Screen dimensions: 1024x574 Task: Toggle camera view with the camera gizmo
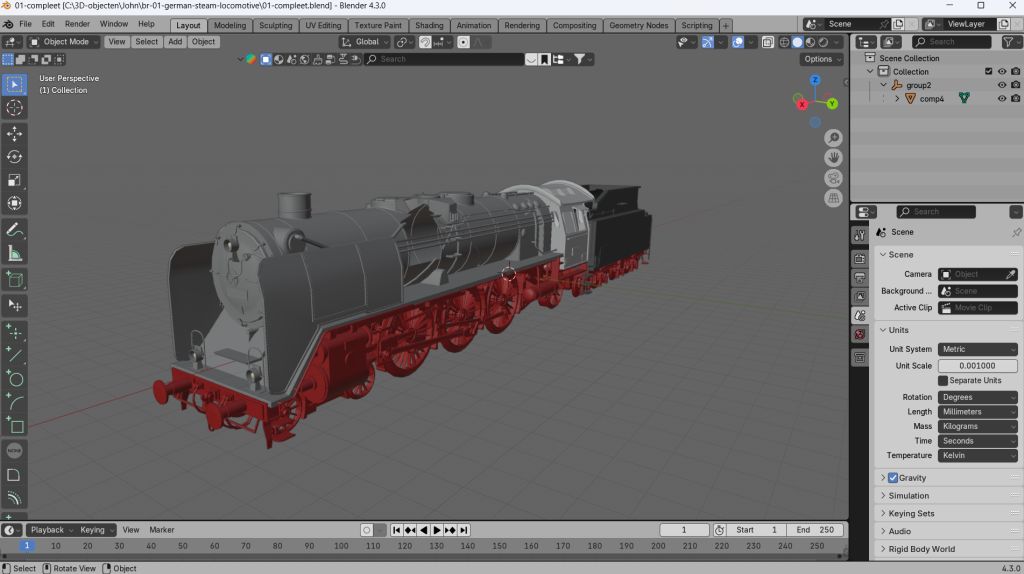click(833, 178)
